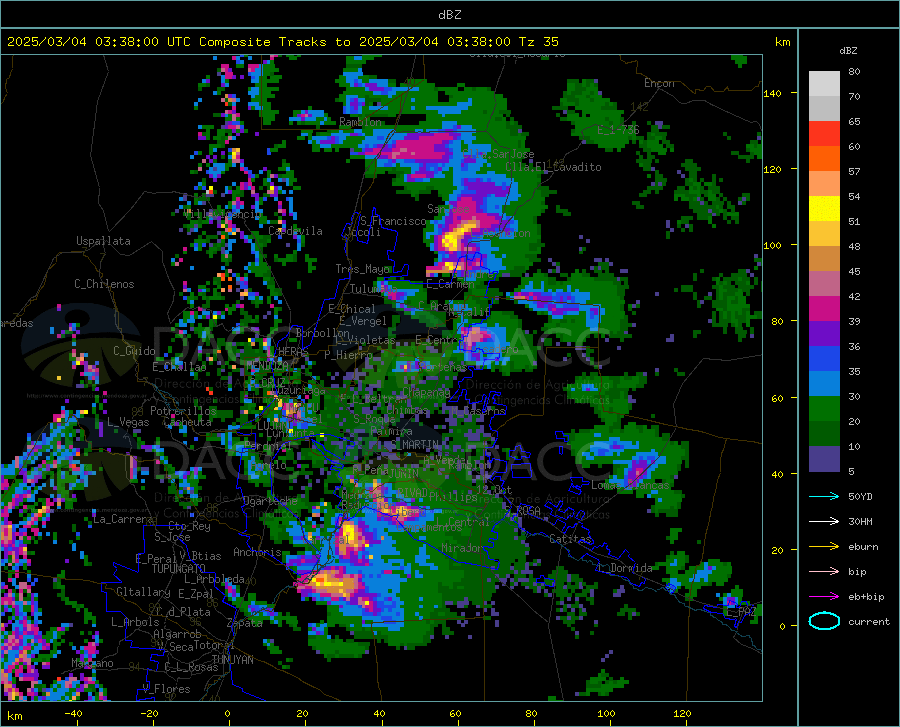Click the 'Potrerillos' place label
Image resolution: width=900 pixels, height=727 pixels.
(183, 411)
